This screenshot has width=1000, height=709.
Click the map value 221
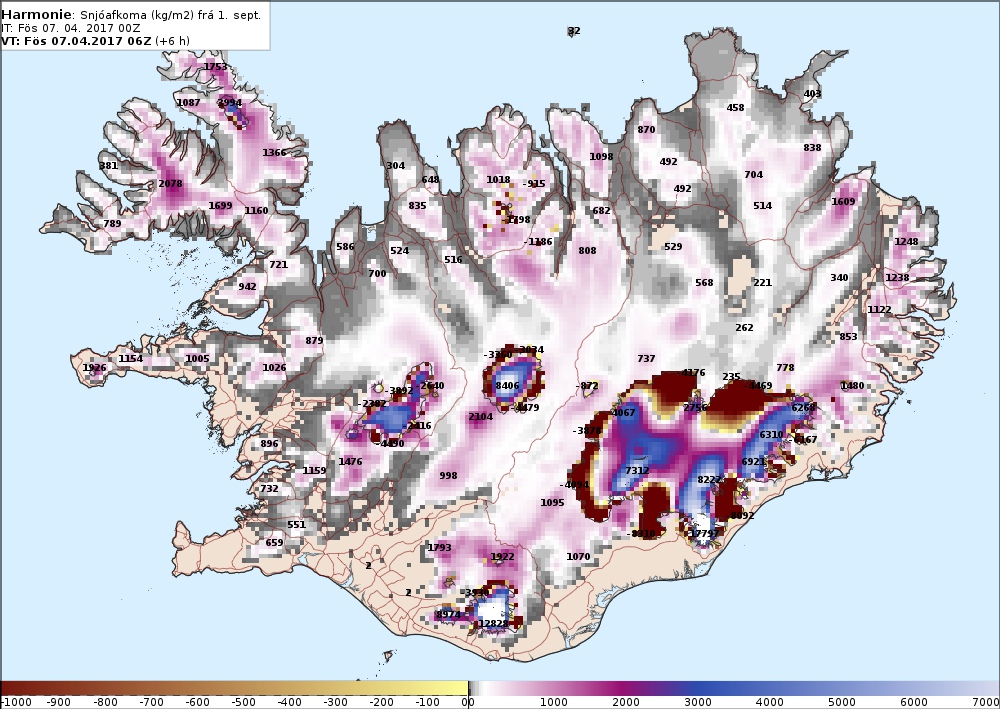click(763, 283)
